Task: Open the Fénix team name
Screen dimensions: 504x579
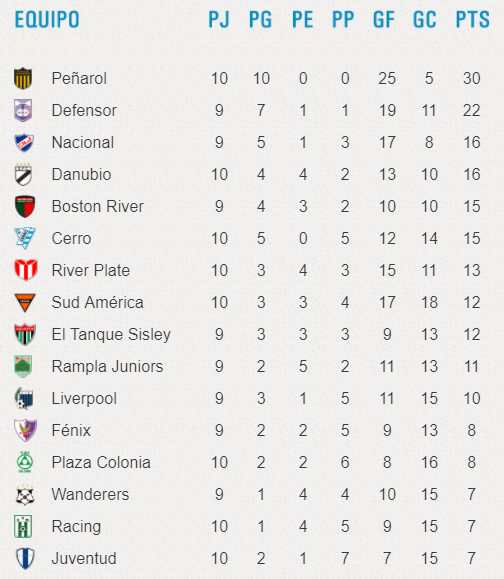Action: point(71,430)
